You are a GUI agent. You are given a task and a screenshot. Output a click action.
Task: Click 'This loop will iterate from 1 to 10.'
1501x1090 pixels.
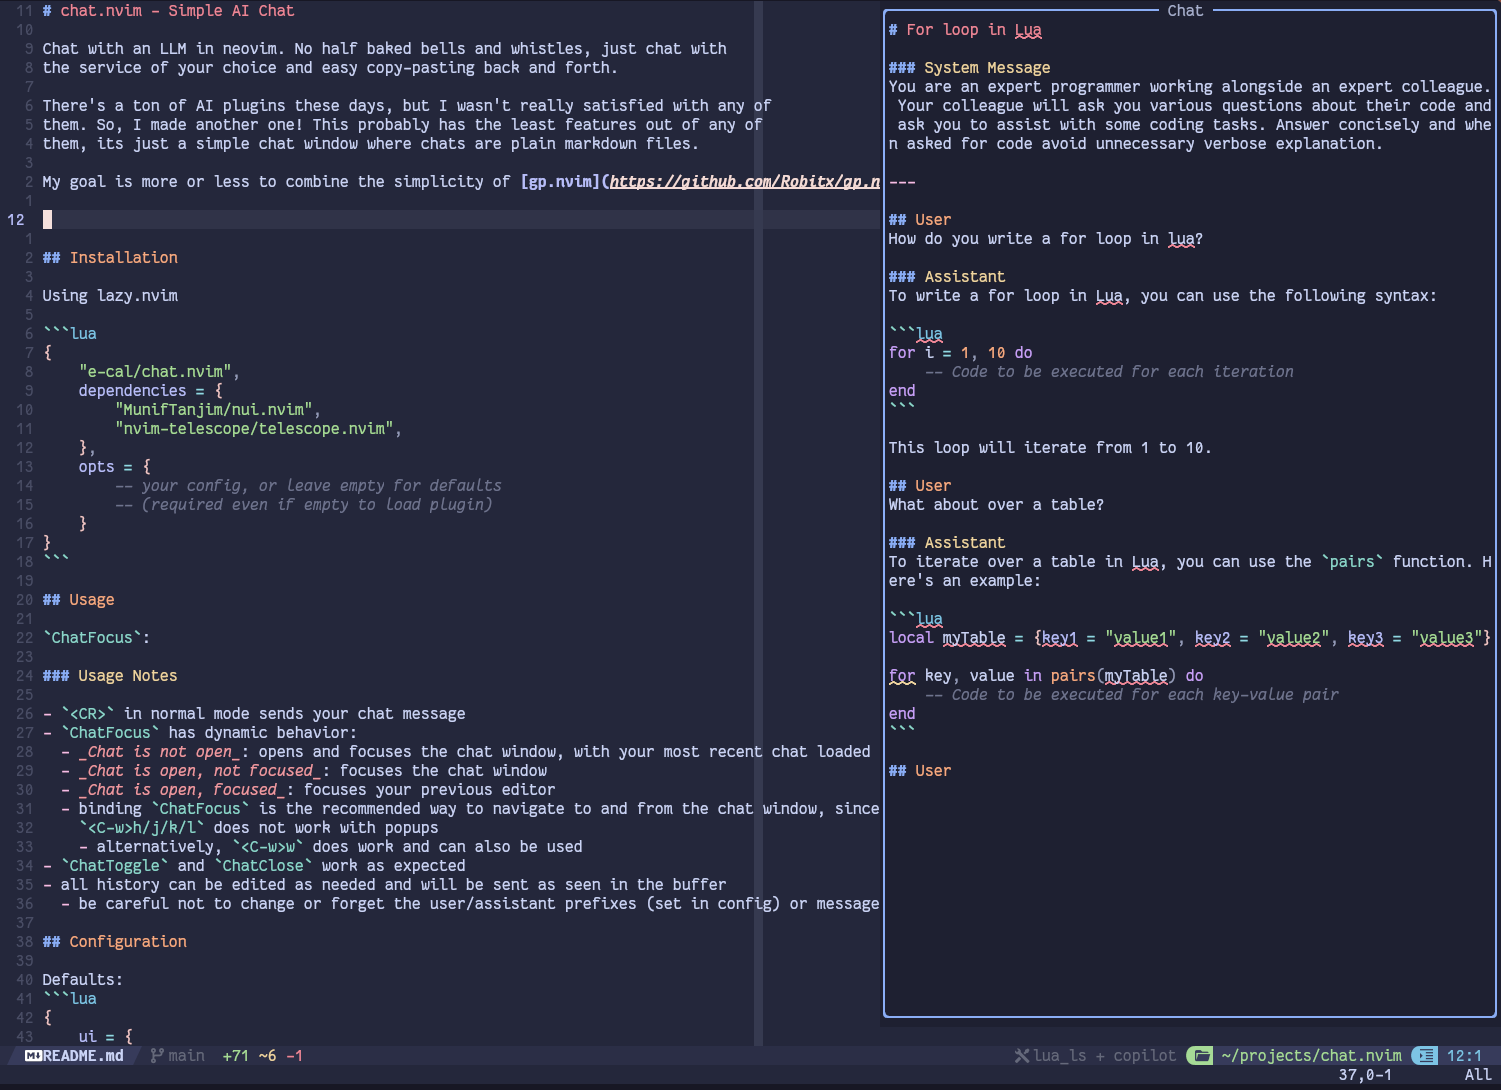1050,448
